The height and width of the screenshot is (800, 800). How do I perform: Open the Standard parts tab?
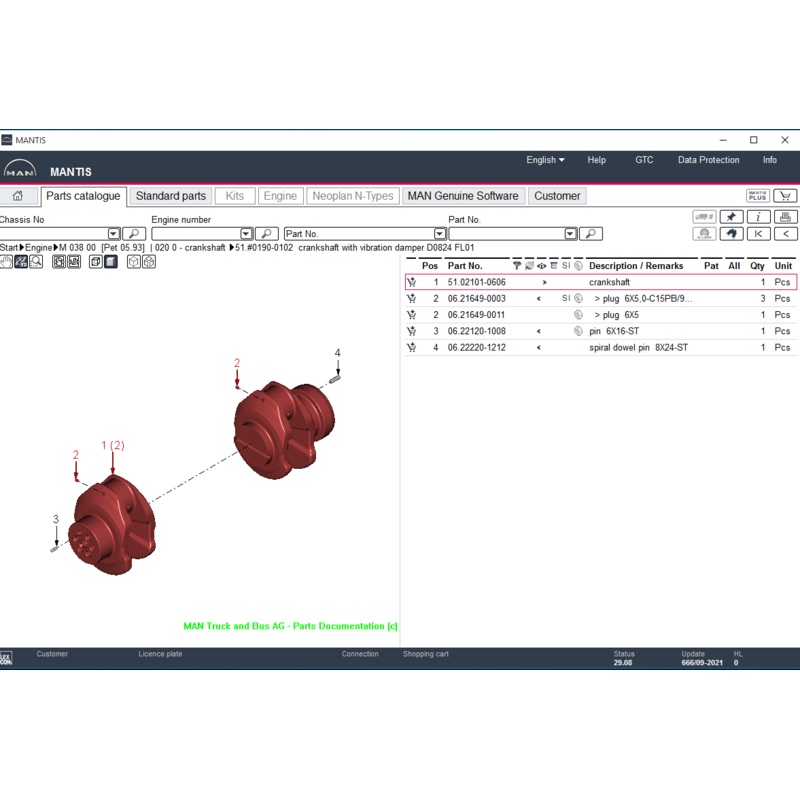point(171,196)
